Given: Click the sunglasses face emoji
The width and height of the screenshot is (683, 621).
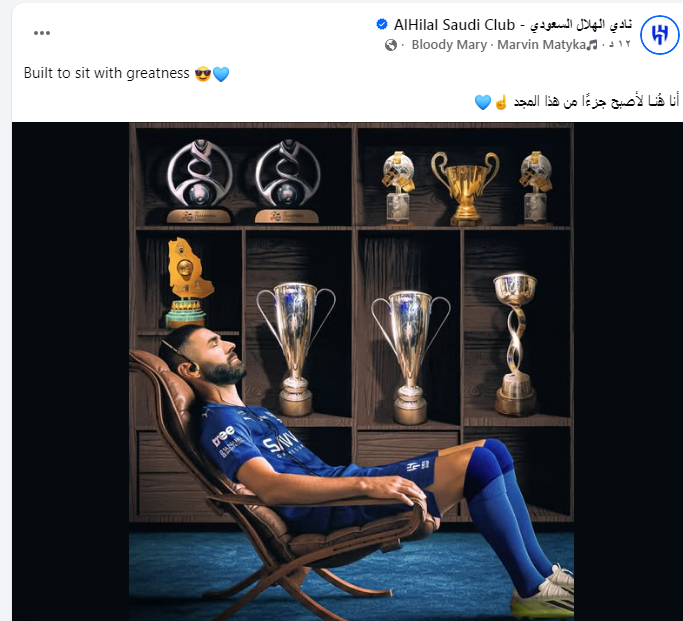Looking at the screenshot, I should [203, 74].
